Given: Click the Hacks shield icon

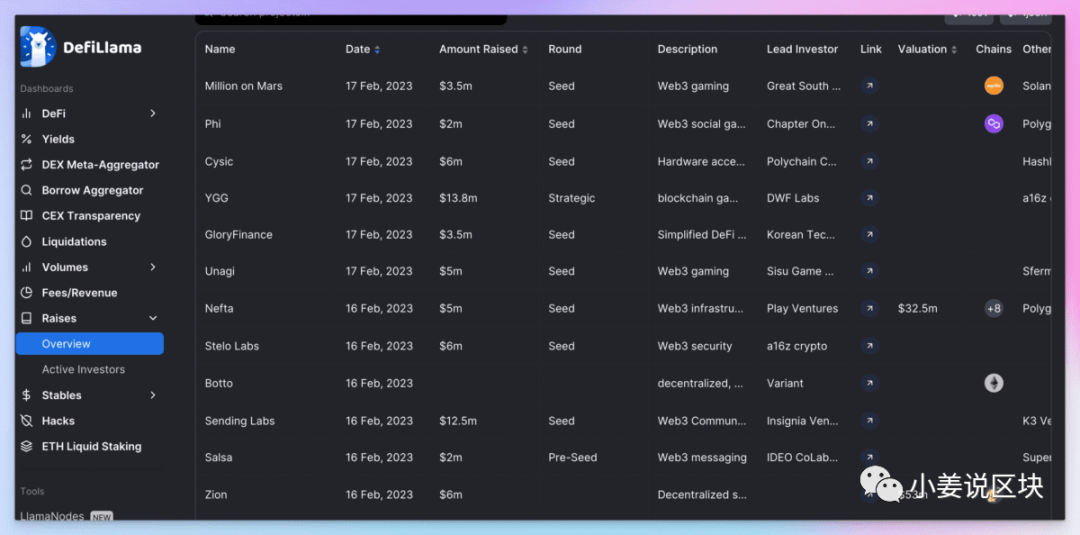Looking at the screenshot, I should [x=26, y=421].
